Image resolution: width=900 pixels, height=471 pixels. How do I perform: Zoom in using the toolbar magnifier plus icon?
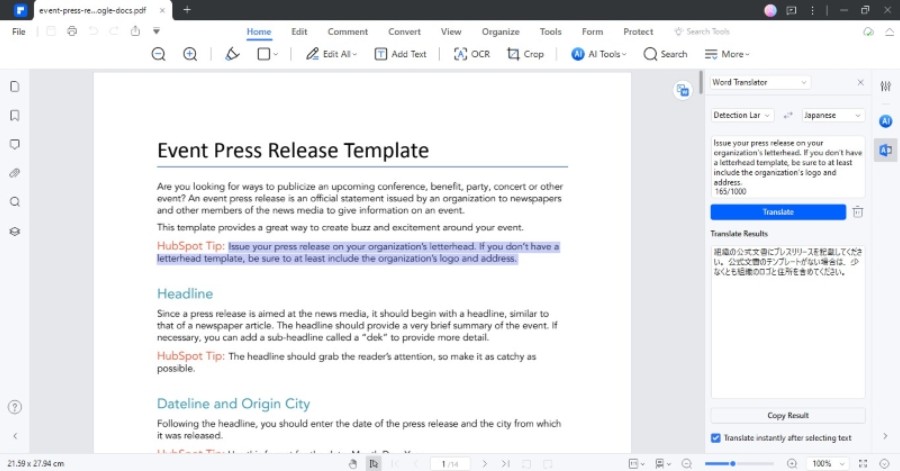[x=190, y=54]
